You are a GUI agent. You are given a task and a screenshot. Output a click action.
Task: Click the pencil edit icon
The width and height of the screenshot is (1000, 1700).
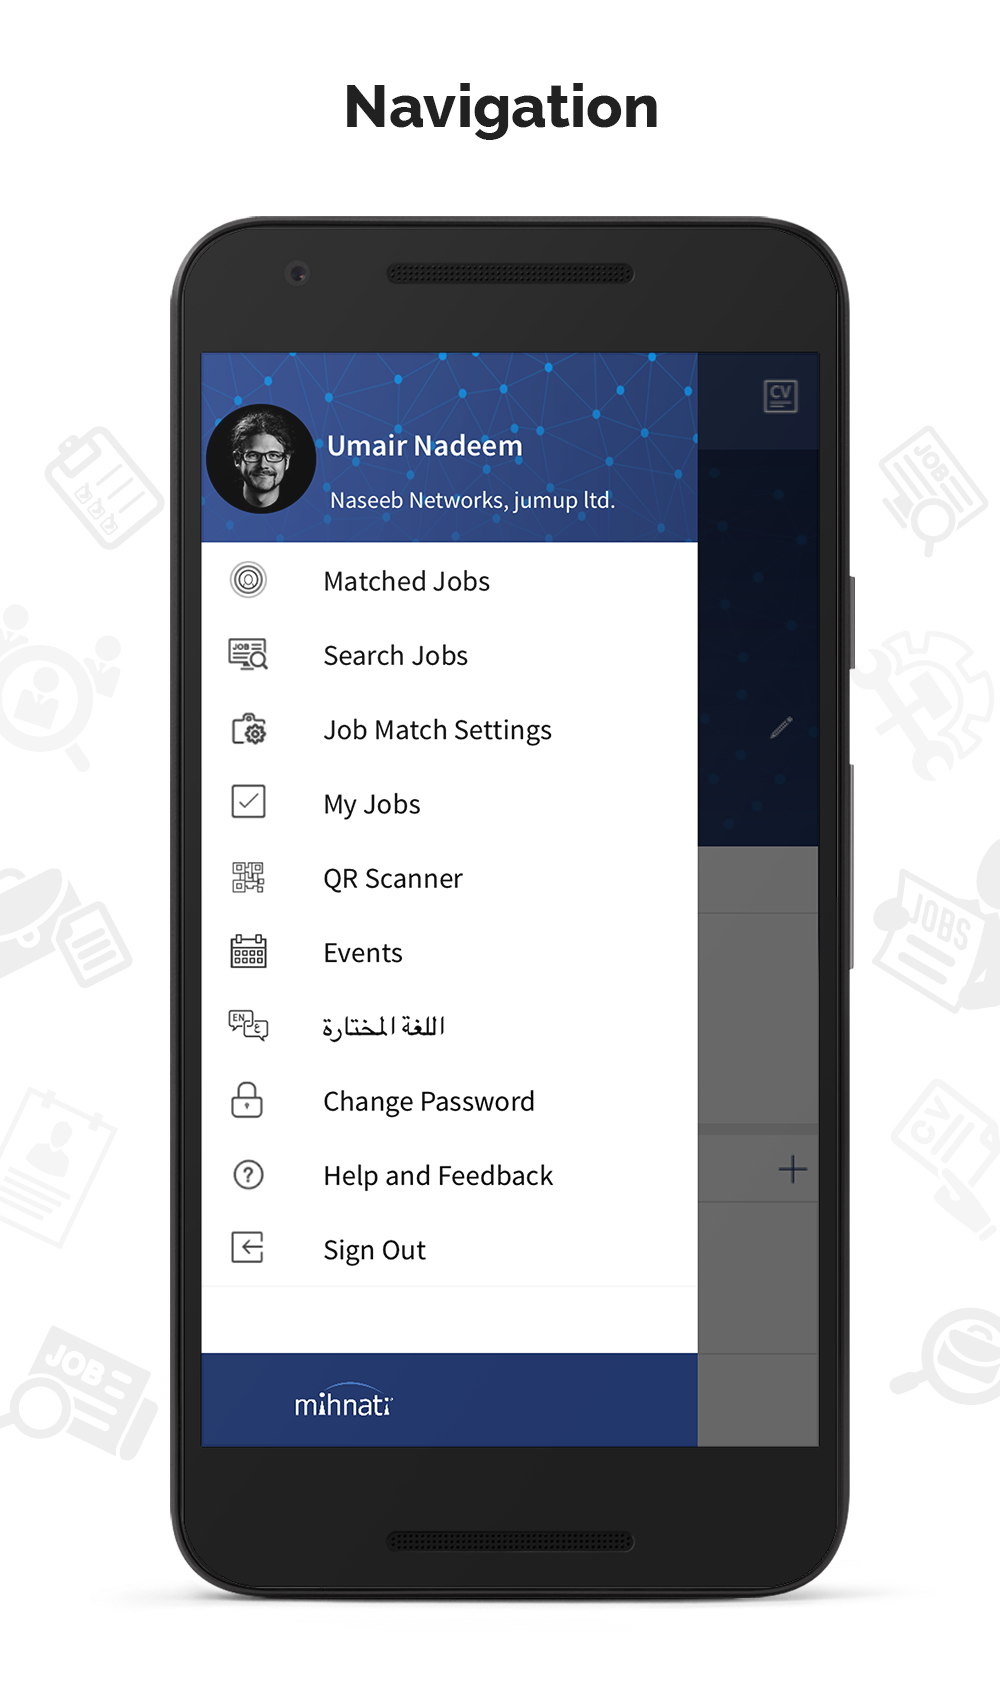point(781,727)
